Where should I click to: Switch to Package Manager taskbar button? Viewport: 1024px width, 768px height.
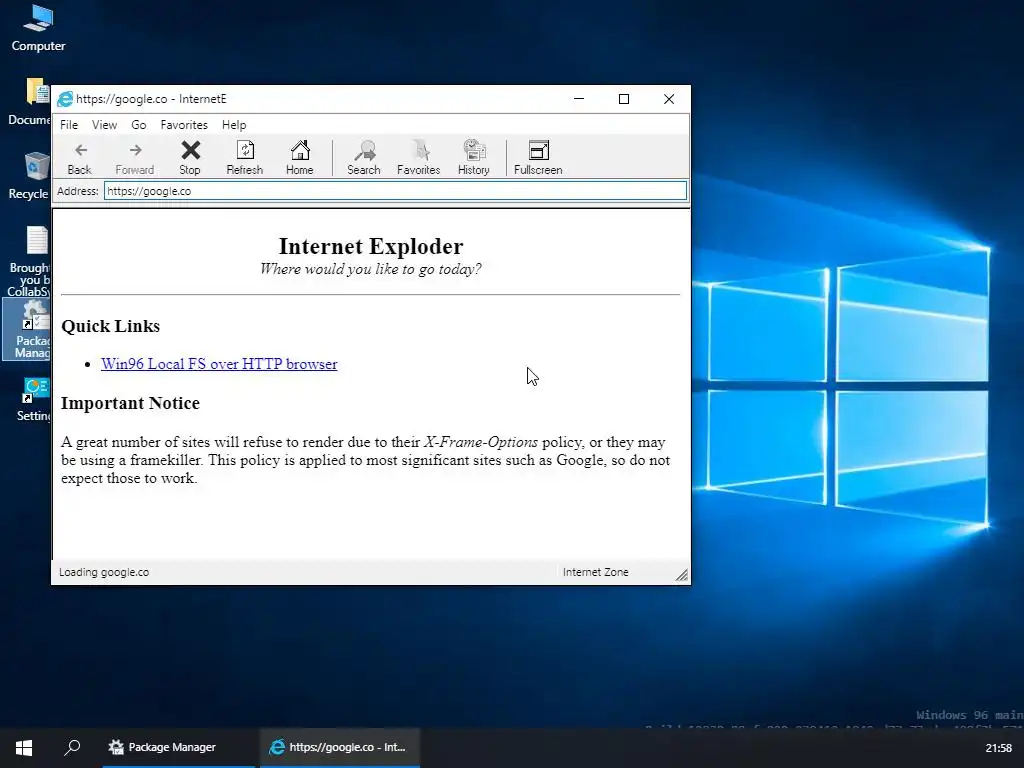178,747
